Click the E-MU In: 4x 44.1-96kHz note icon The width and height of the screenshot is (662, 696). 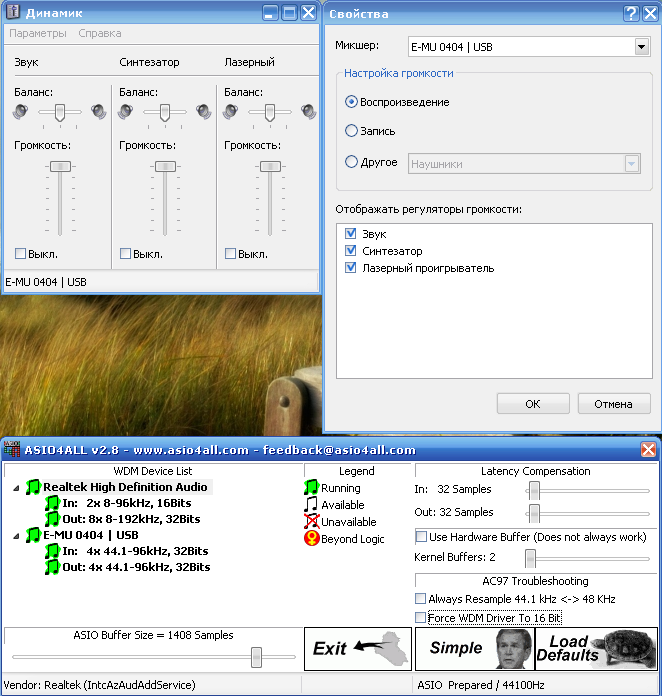52,551
